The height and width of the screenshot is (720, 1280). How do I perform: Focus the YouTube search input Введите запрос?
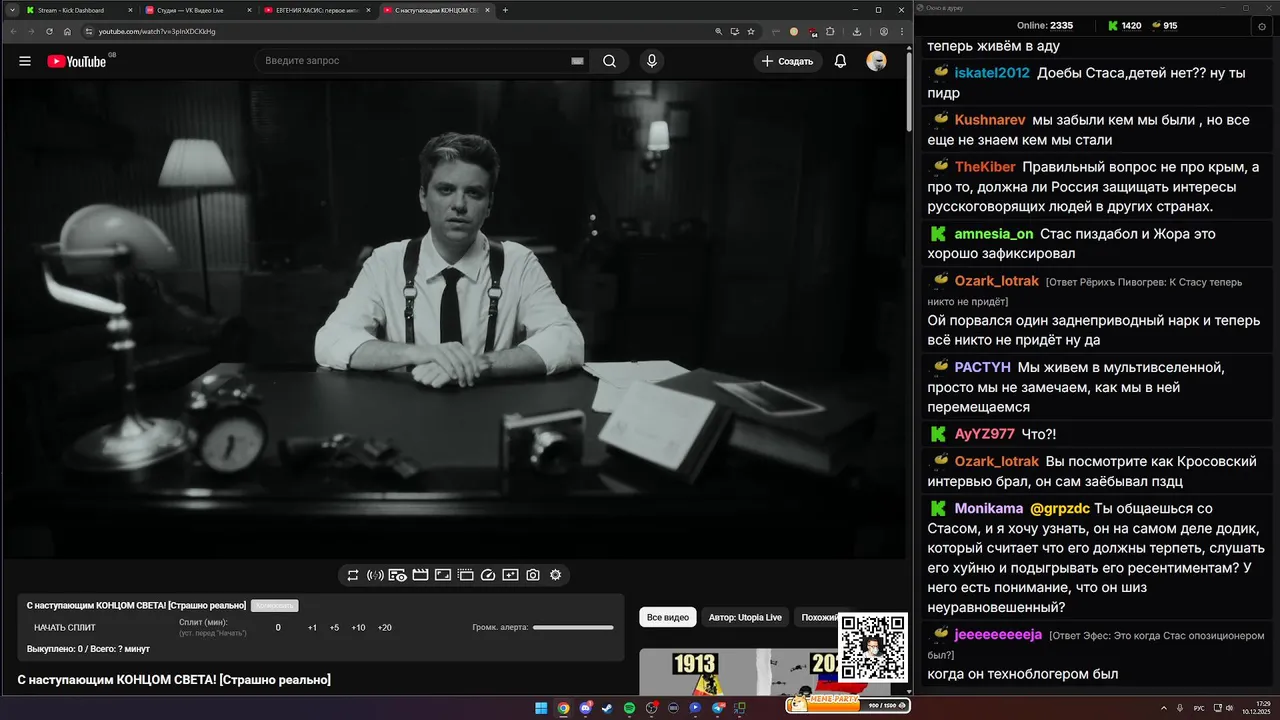pos(415,61)
